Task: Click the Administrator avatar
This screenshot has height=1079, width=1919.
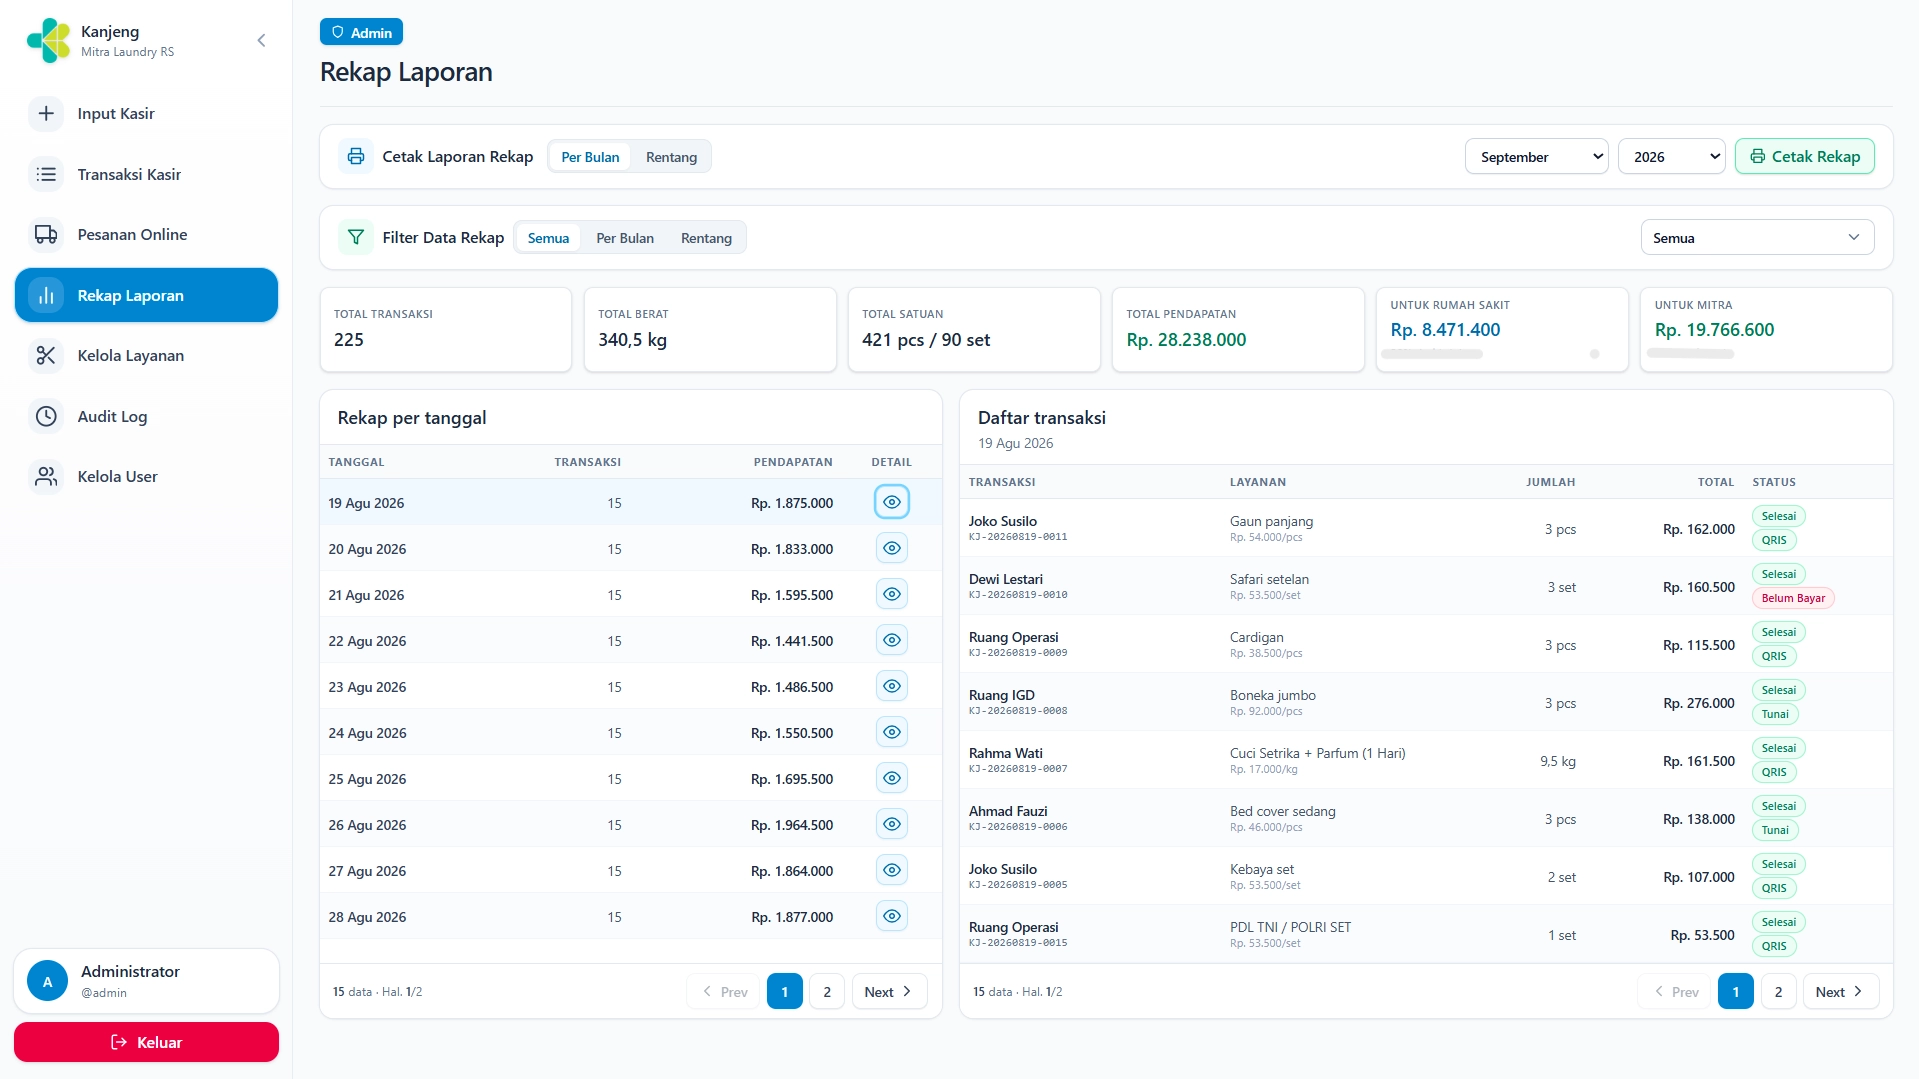Action: point(47,982)
